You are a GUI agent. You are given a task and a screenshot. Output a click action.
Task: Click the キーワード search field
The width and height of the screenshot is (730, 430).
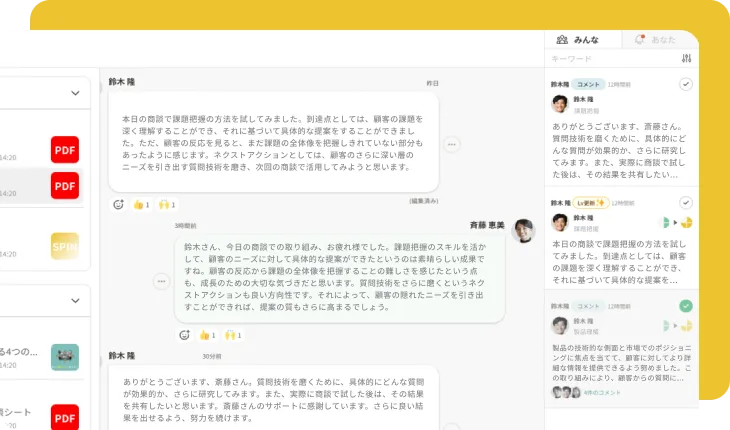610,59
